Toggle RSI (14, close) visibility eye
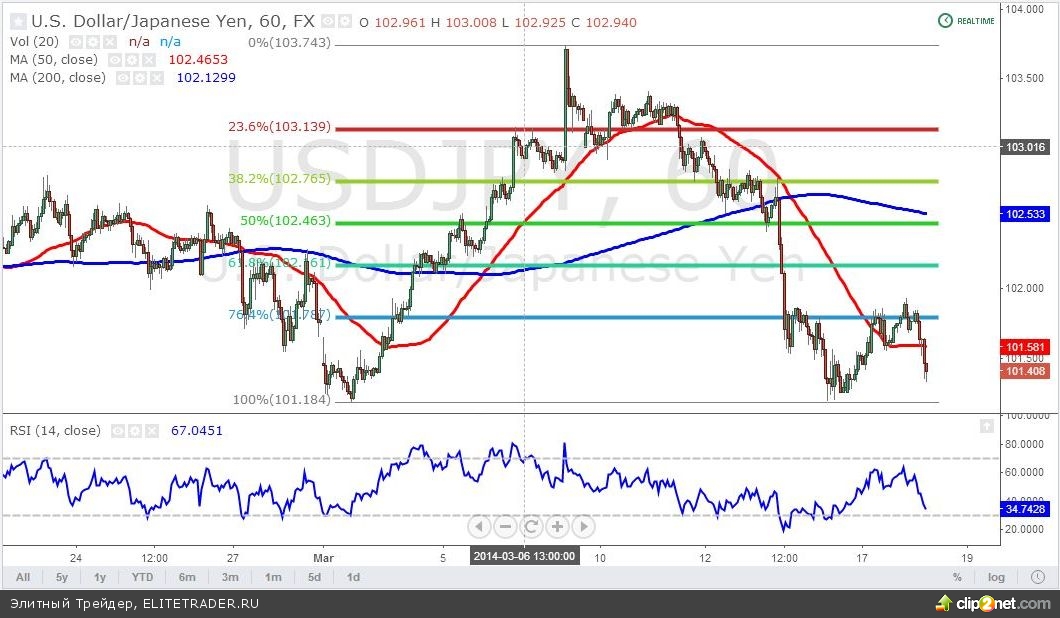This screenshot has height=618, width=1060. pyautogui.click(x=119, y=431)
